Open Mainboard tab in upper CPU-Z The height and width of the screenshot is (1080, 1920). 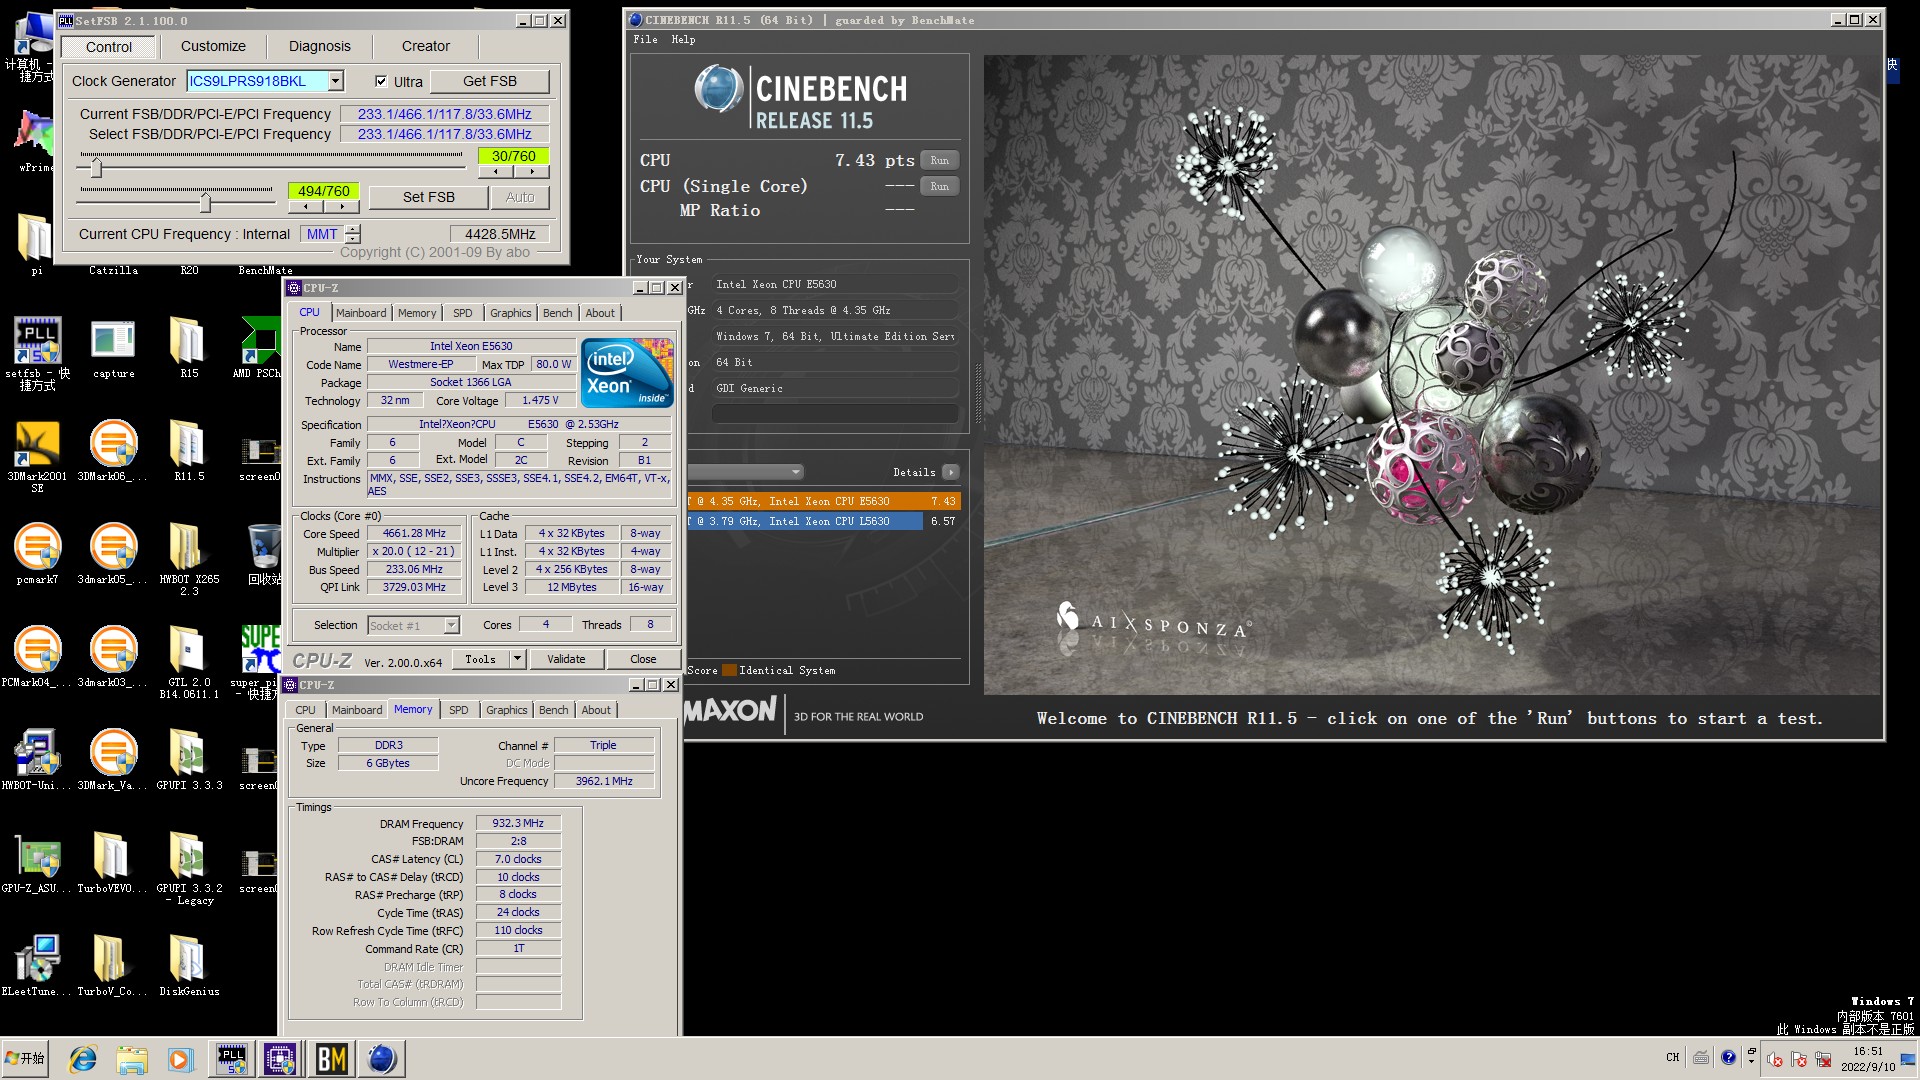361,313
